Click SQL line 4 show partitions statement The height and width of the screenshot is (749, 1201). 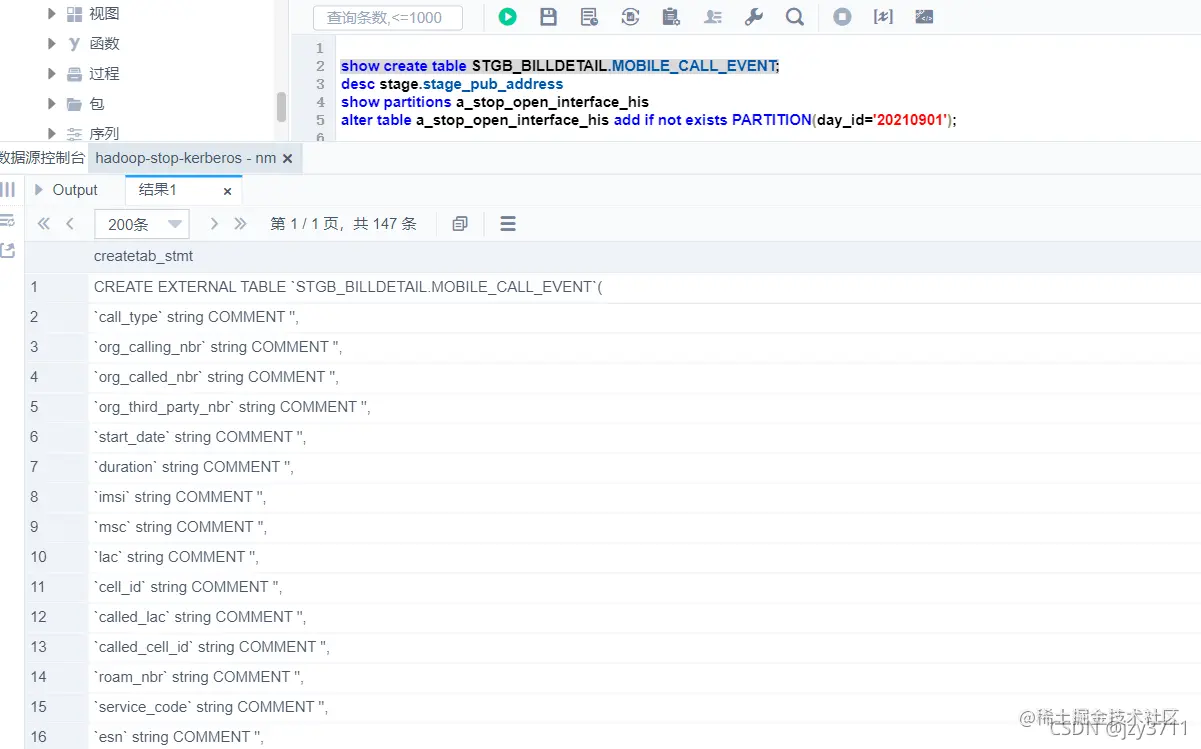[x=494, y=102]
